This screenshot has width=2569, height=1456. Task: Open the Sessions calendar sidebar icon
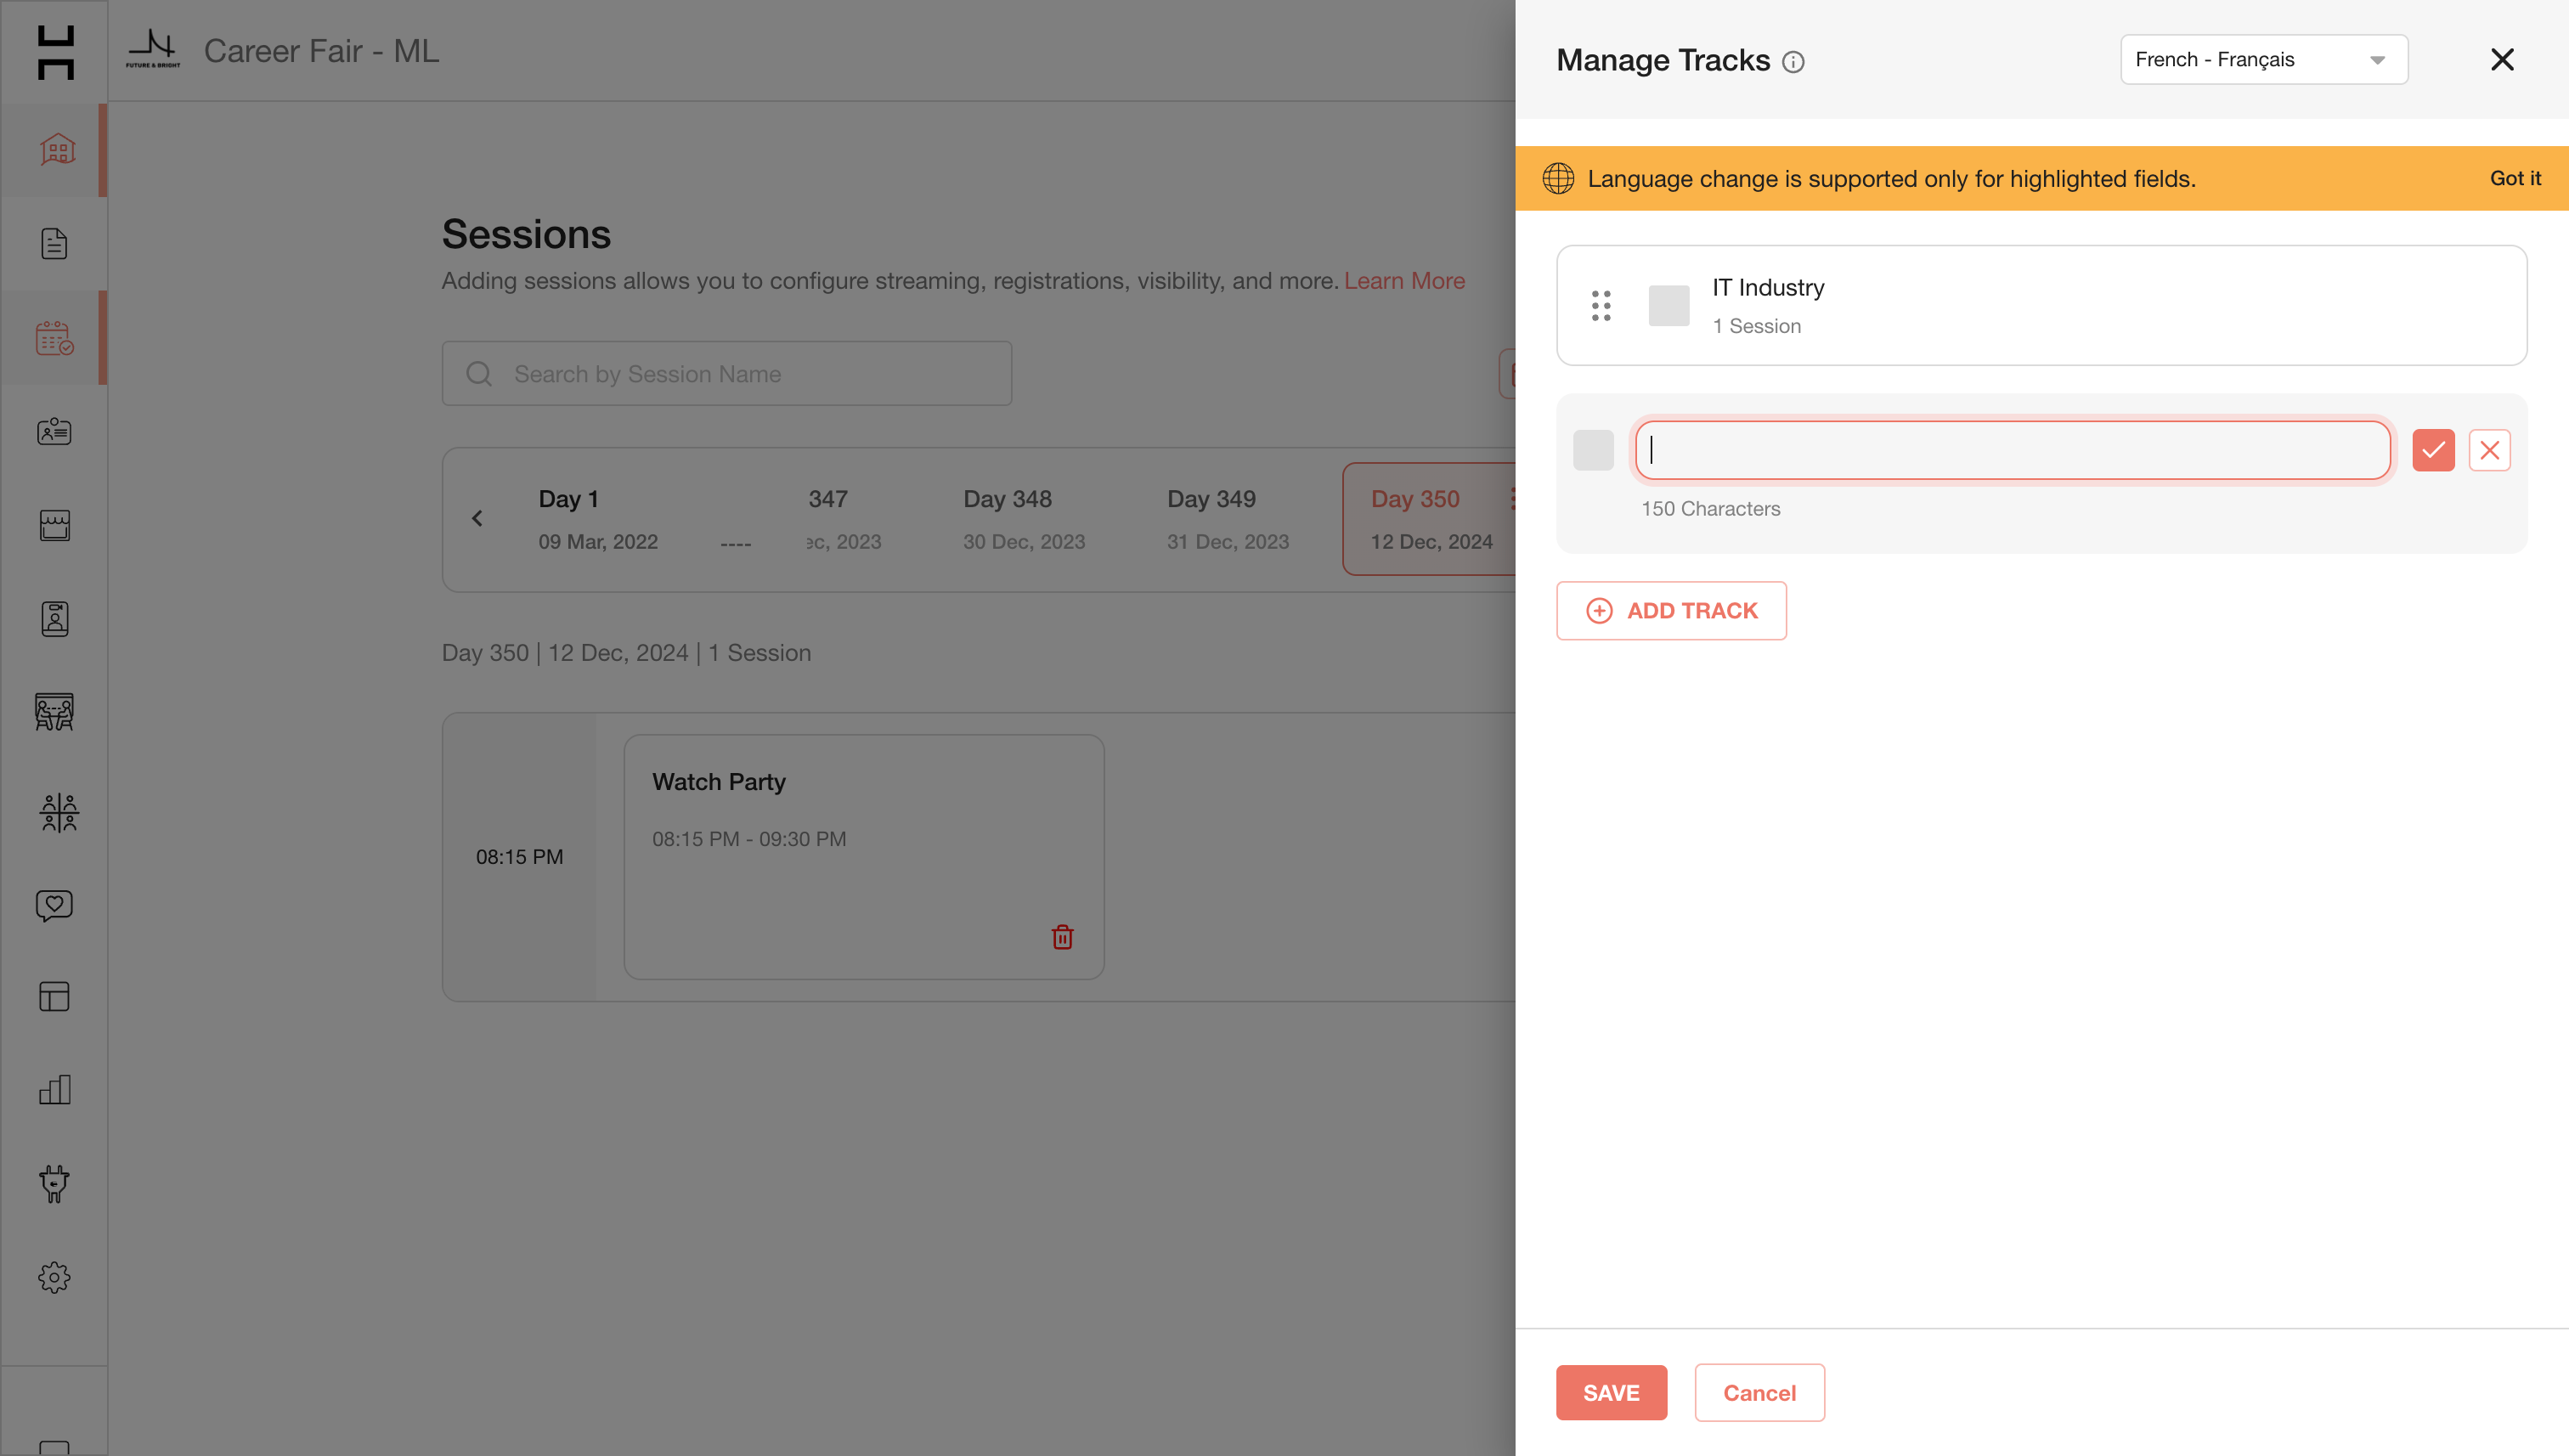[x=55, y=338]
